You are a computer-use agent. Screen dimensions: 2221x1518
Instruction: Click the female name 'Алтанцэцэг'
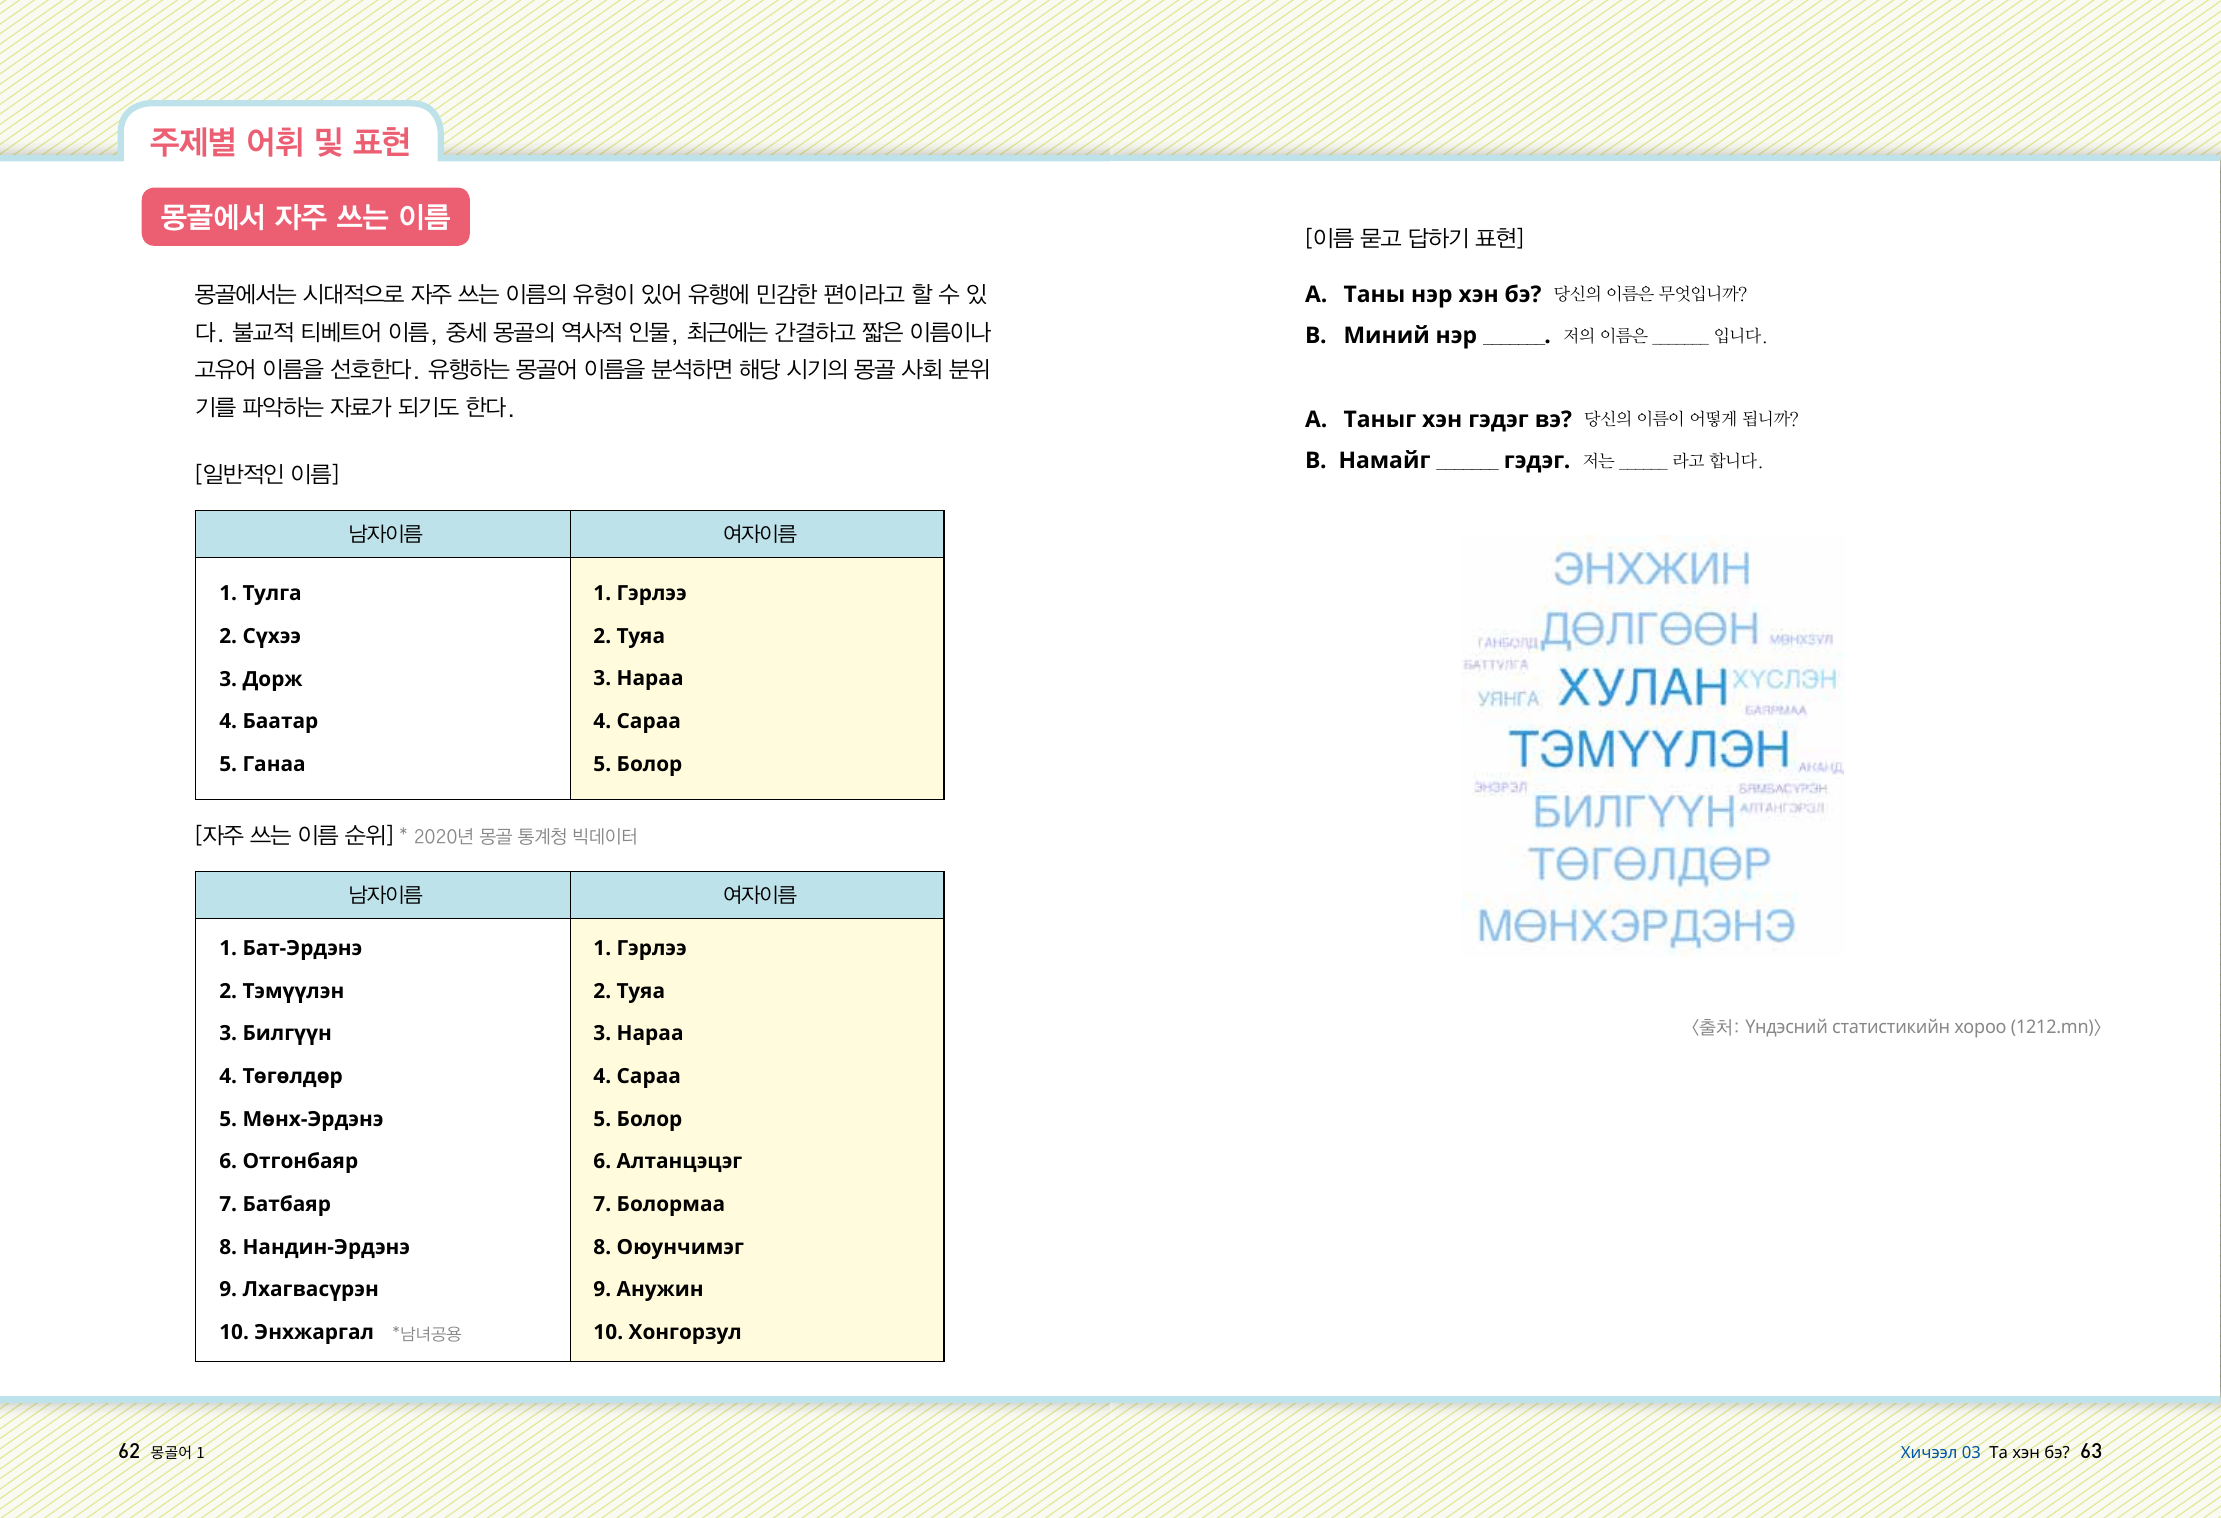click(x=678, y=1161)
